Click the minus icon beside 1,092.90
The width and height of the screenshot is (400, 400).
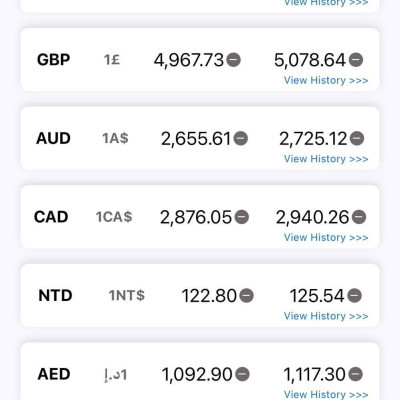242,374
